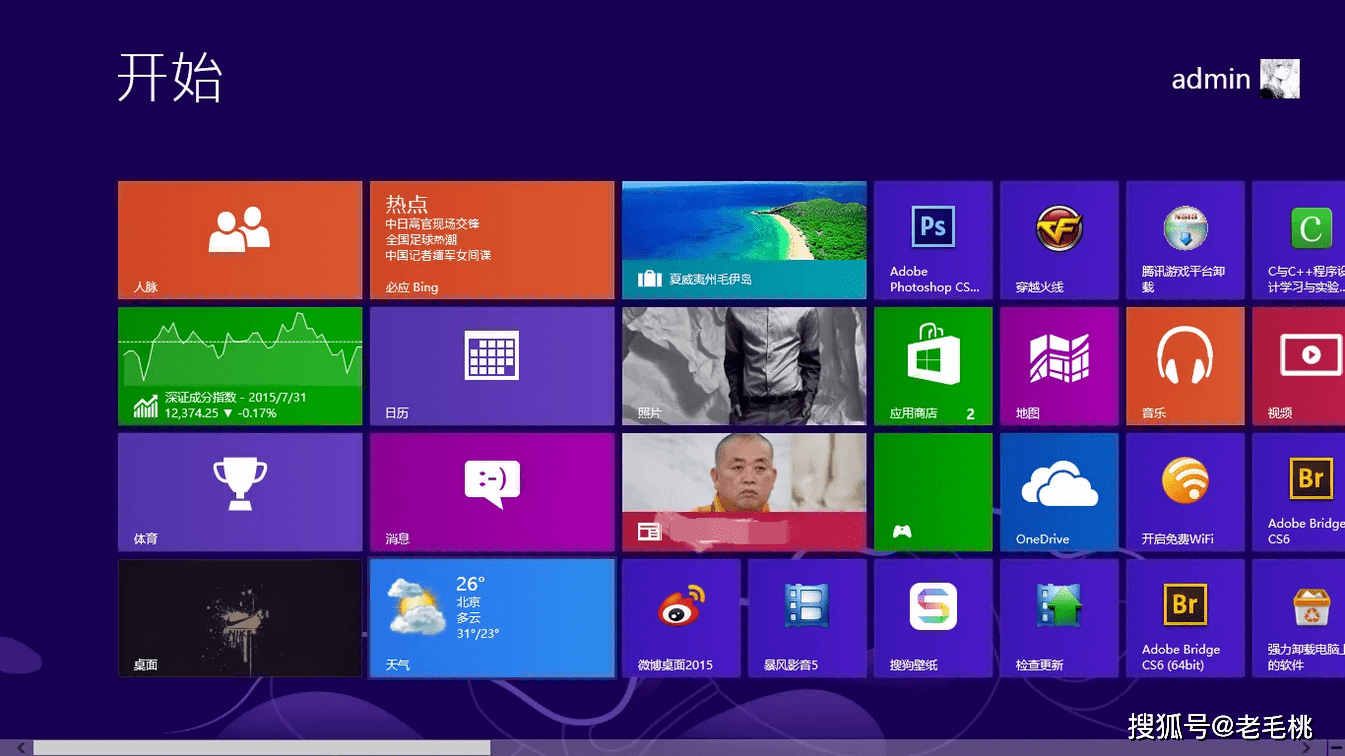Click the horizontal scrollbar thumb
Screen dimensions: 1345x756
coord(262,748)
